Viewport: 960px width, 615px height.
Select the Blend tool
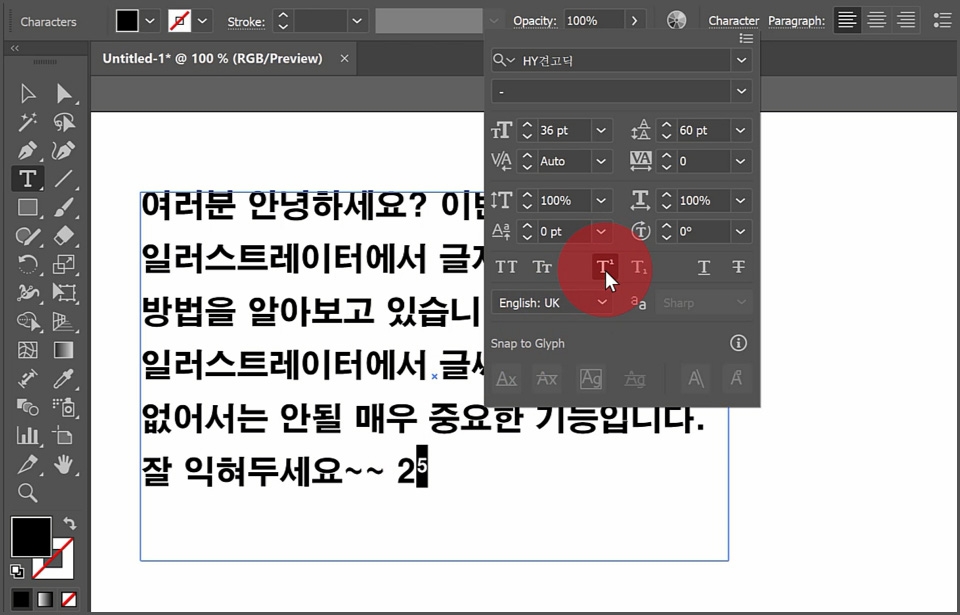click(x=28, y=407)
